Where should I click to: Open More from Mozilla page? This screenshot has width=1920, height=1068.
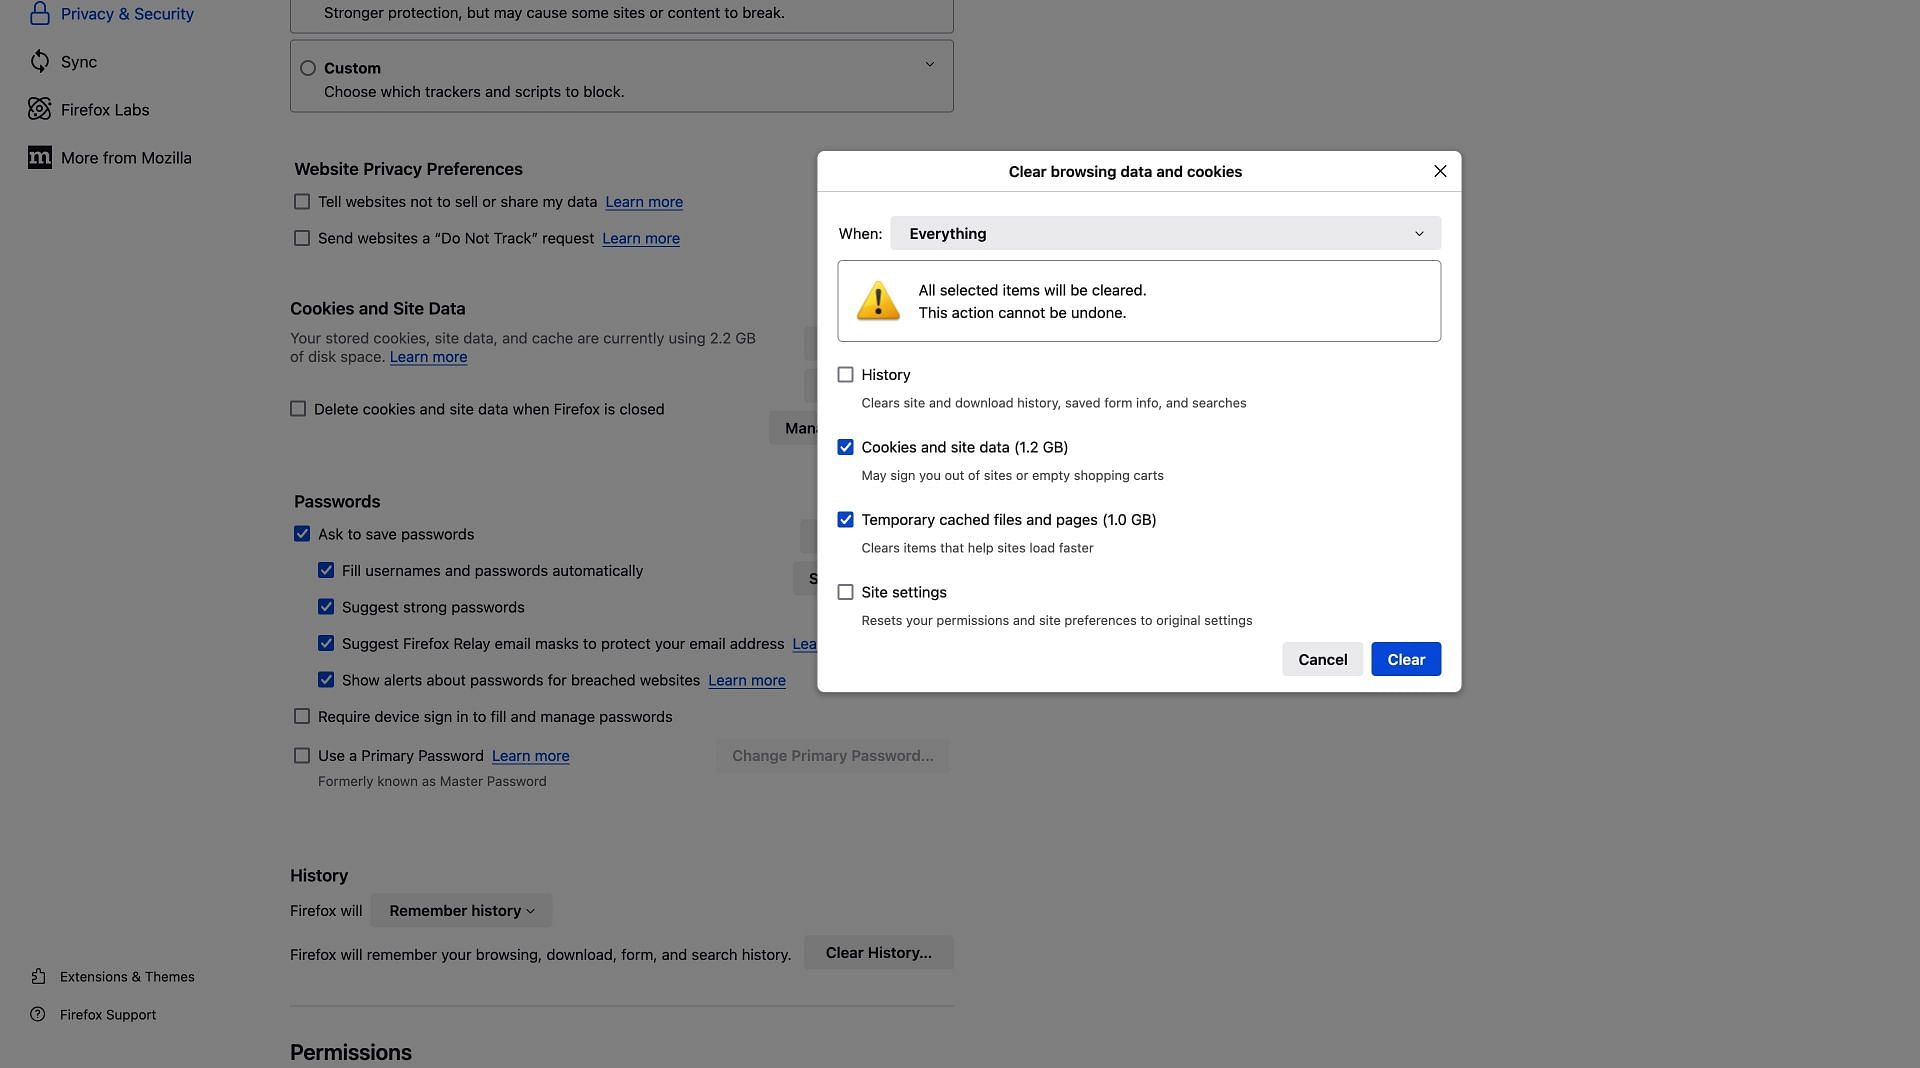coord(126,158)
